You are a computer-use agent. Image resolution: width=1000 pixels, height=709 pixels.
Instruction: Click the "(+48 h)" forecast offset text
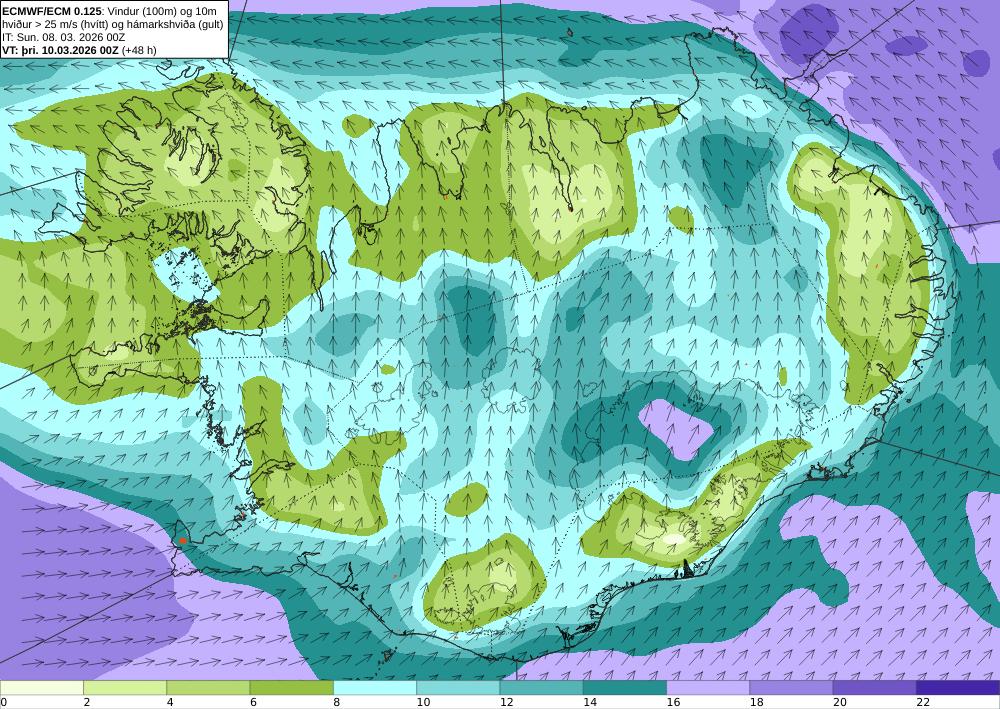point(138,50)
